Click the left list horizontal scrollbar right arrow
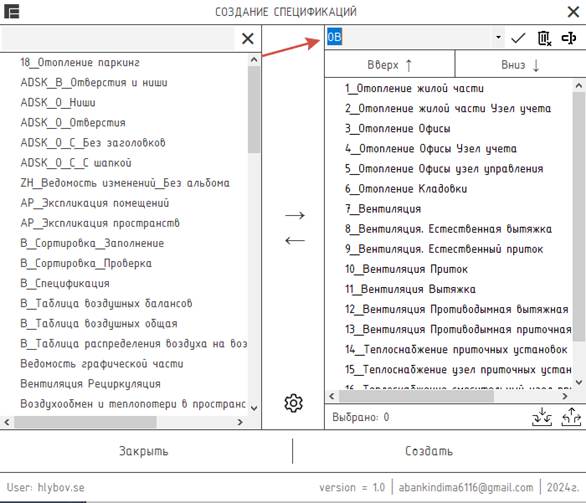The image size is (586, 503). click(240, 422)
